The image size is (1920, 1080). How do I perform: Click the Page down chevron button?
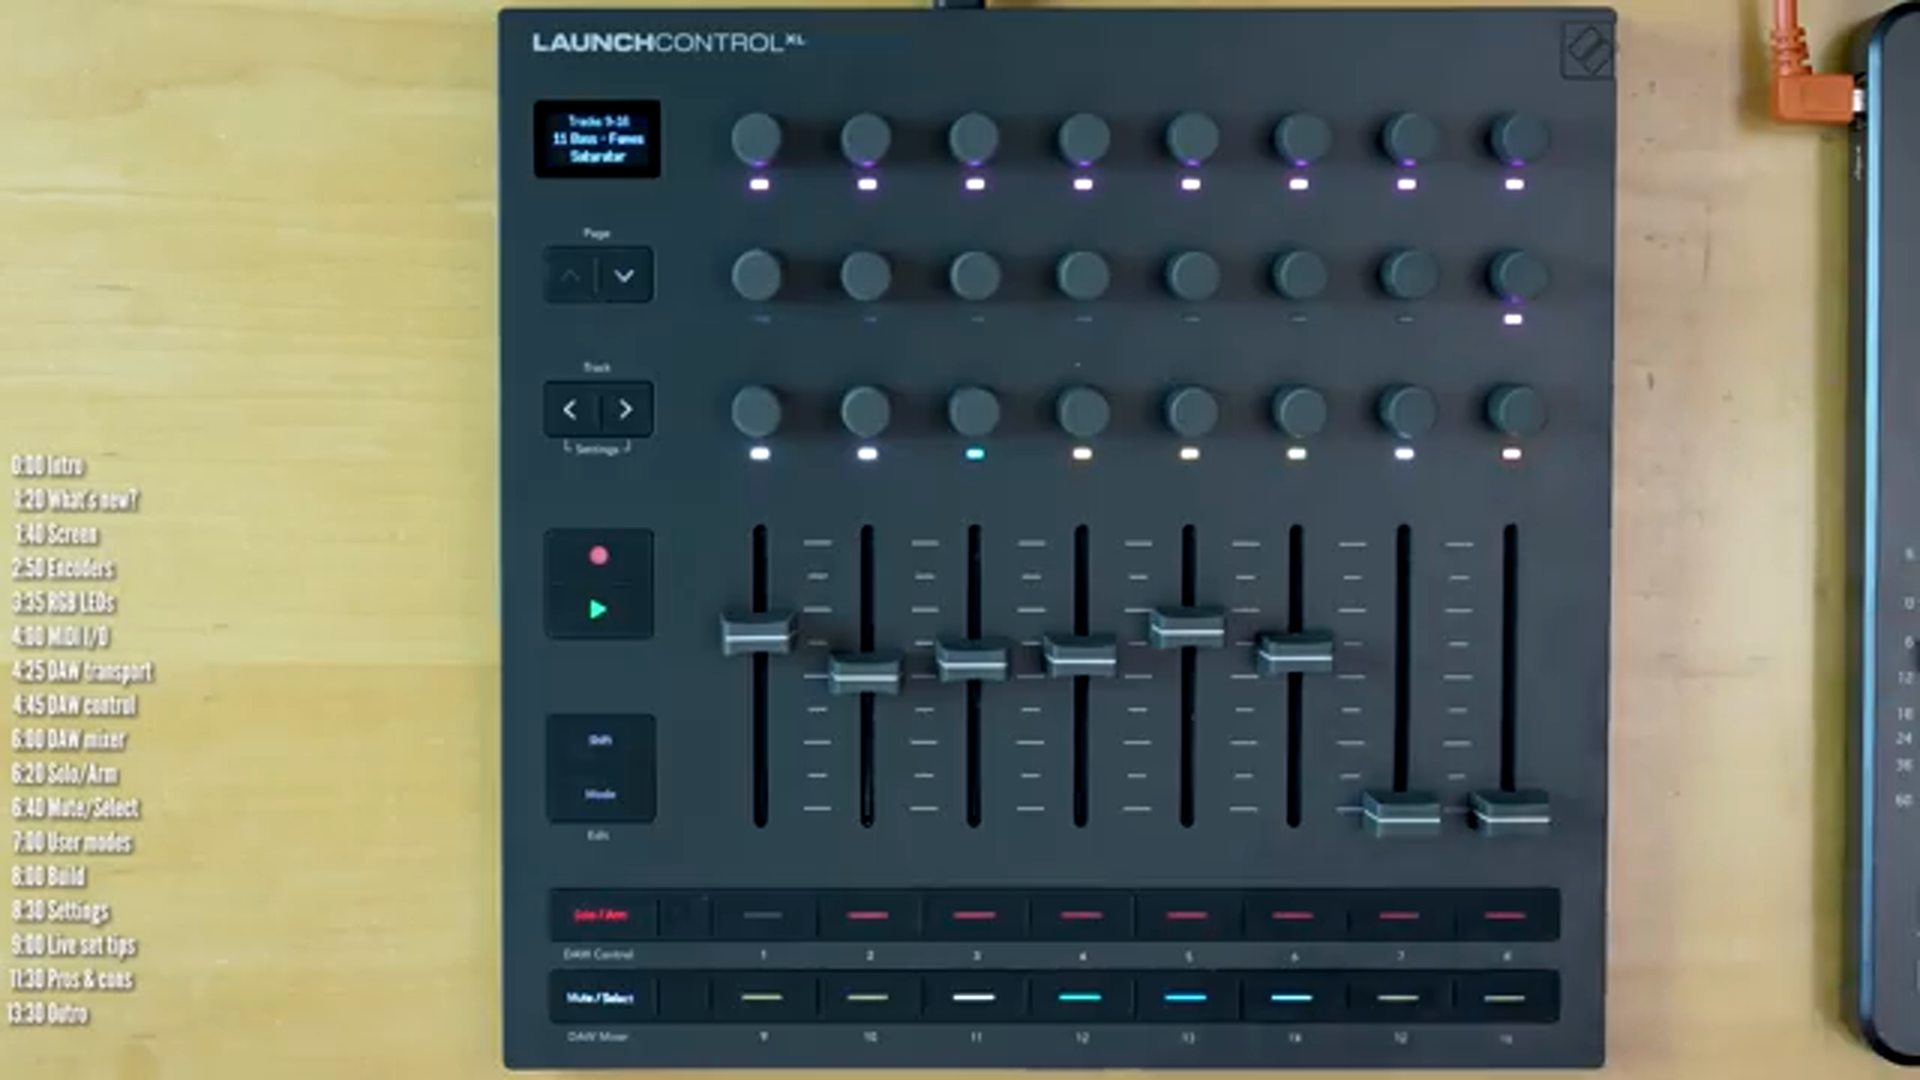[x=625, y=276]
